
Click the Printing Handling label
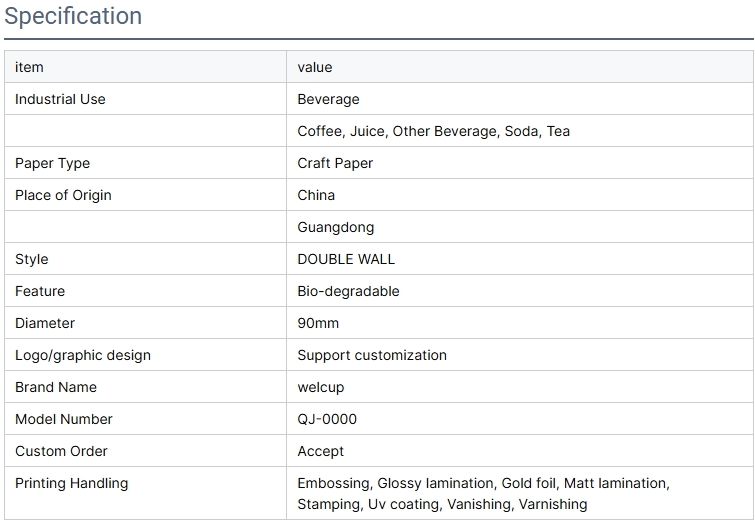pos(71,483)
